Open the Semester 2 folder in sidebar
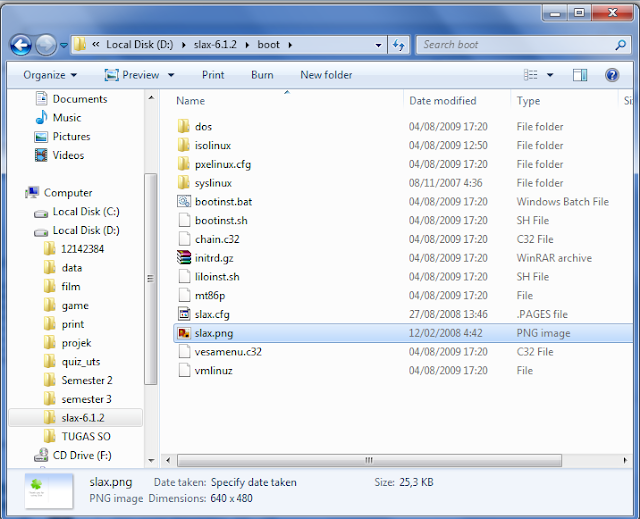640x519 pixels. coord(78,380)
